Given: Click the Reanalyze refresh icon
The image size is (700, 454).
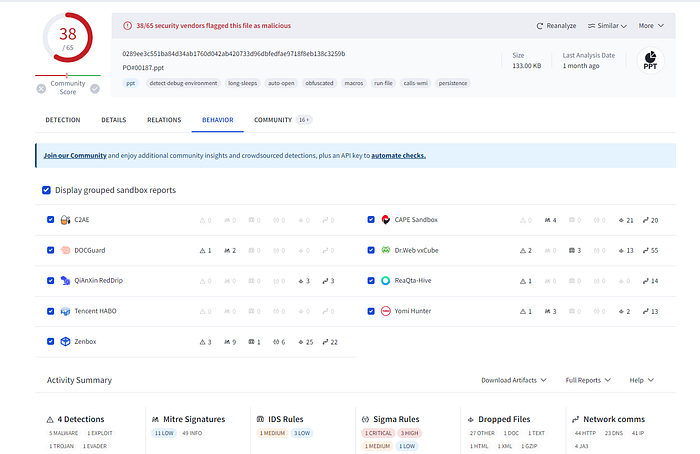Looking at the screenshot, I should (540, 26).
